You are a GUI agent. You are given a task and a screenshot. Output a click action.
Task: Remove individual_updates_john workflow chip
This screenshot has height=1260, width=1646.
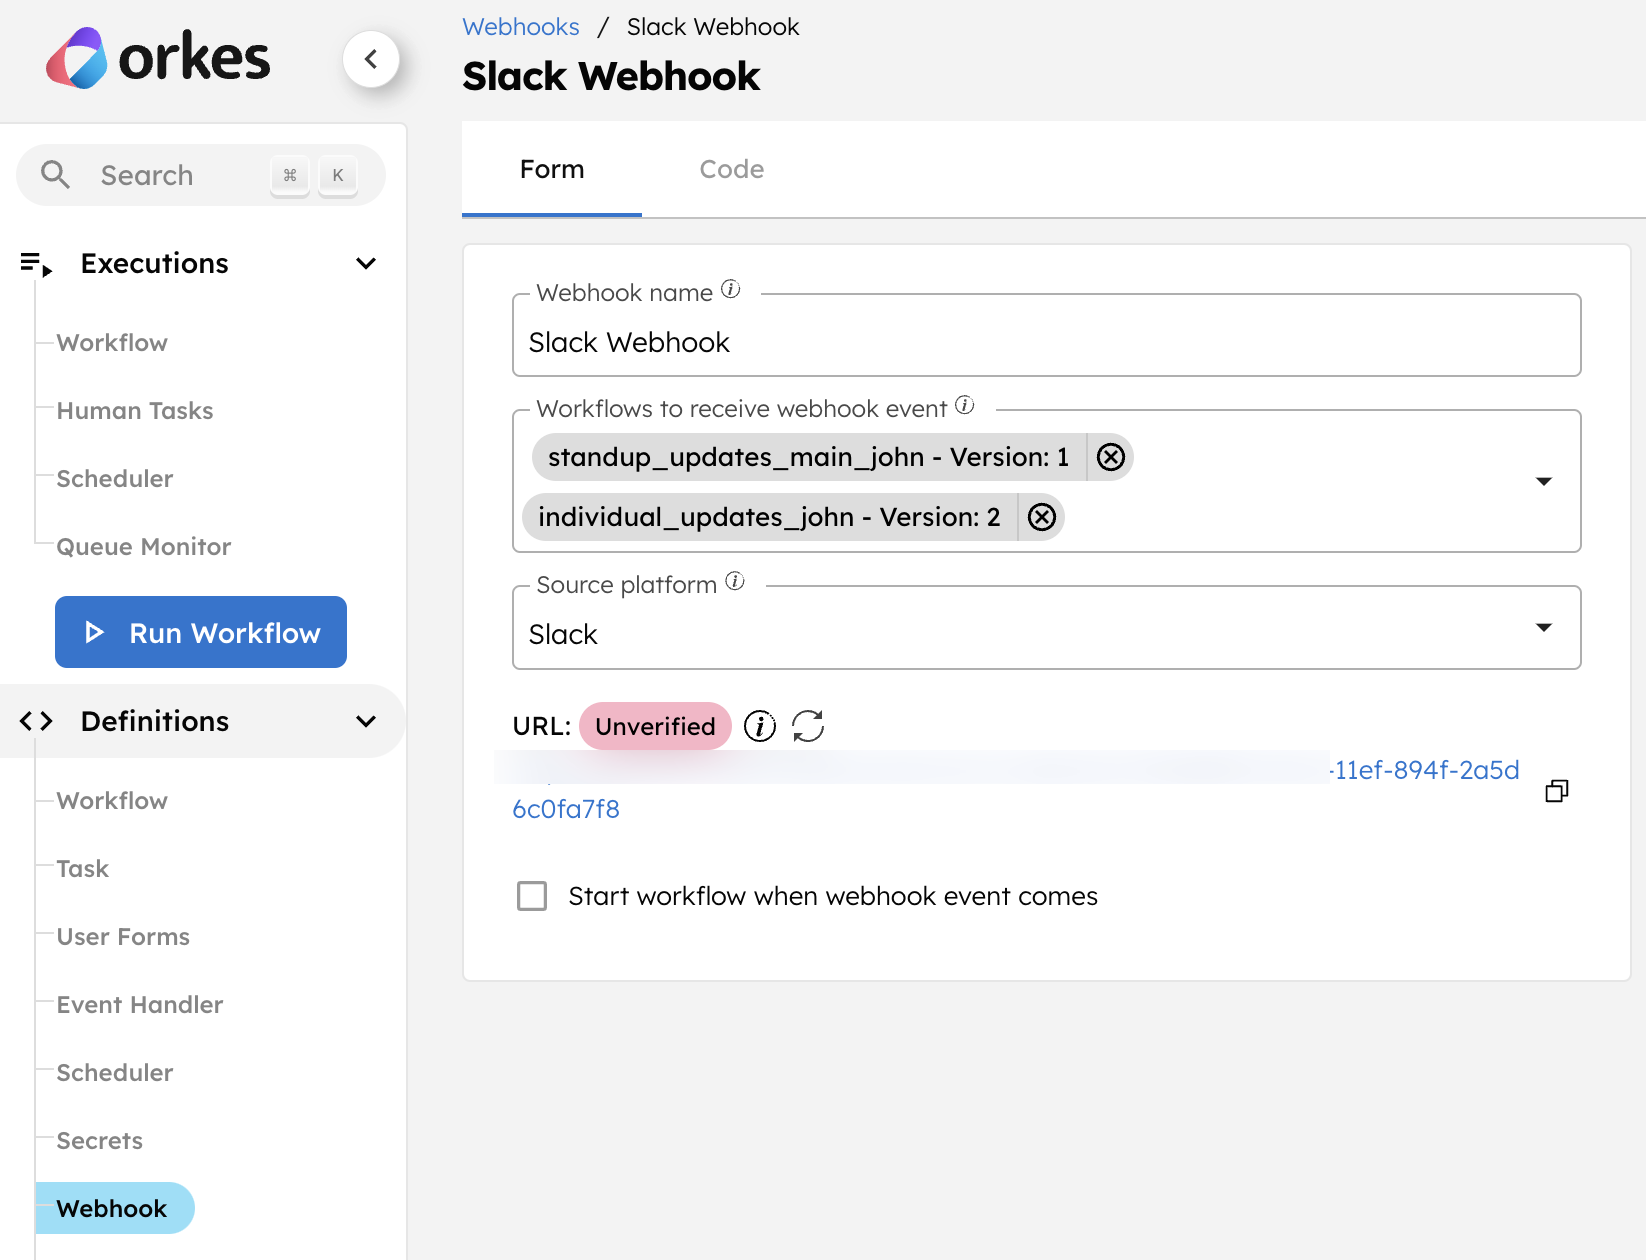[1042, 517]
